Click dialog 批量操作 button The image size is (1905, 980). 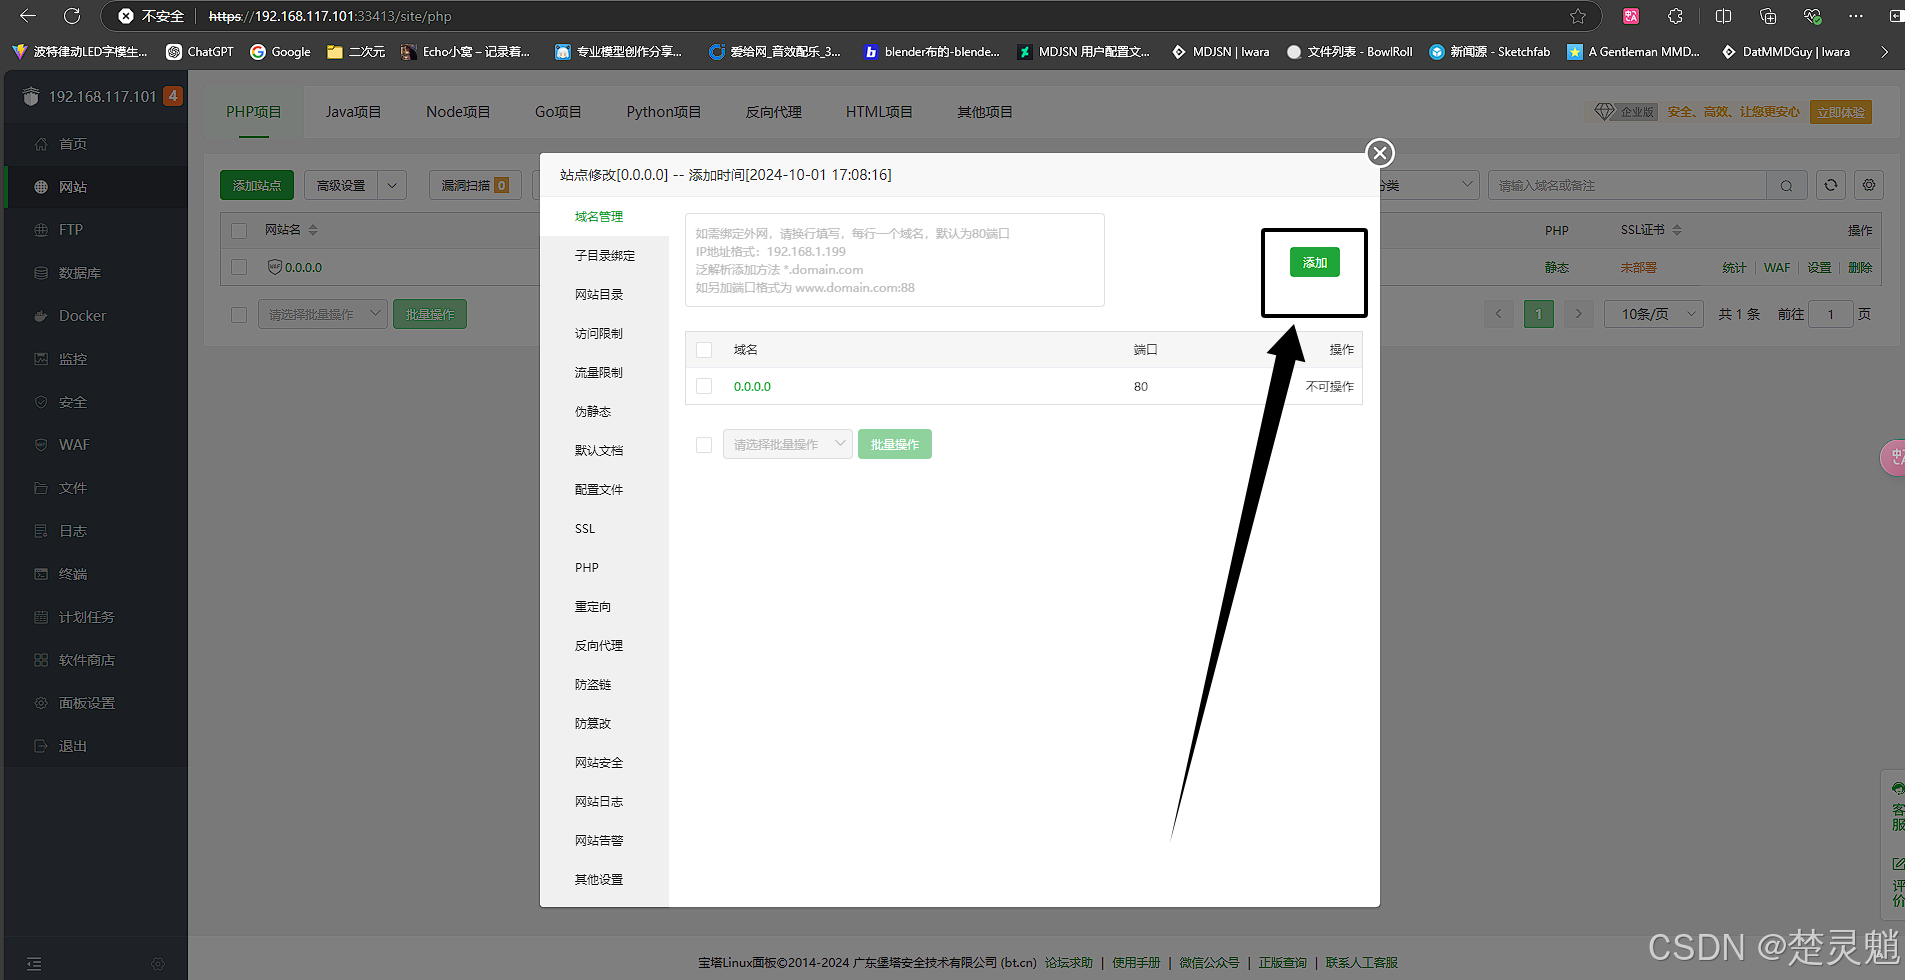point(895,444)
